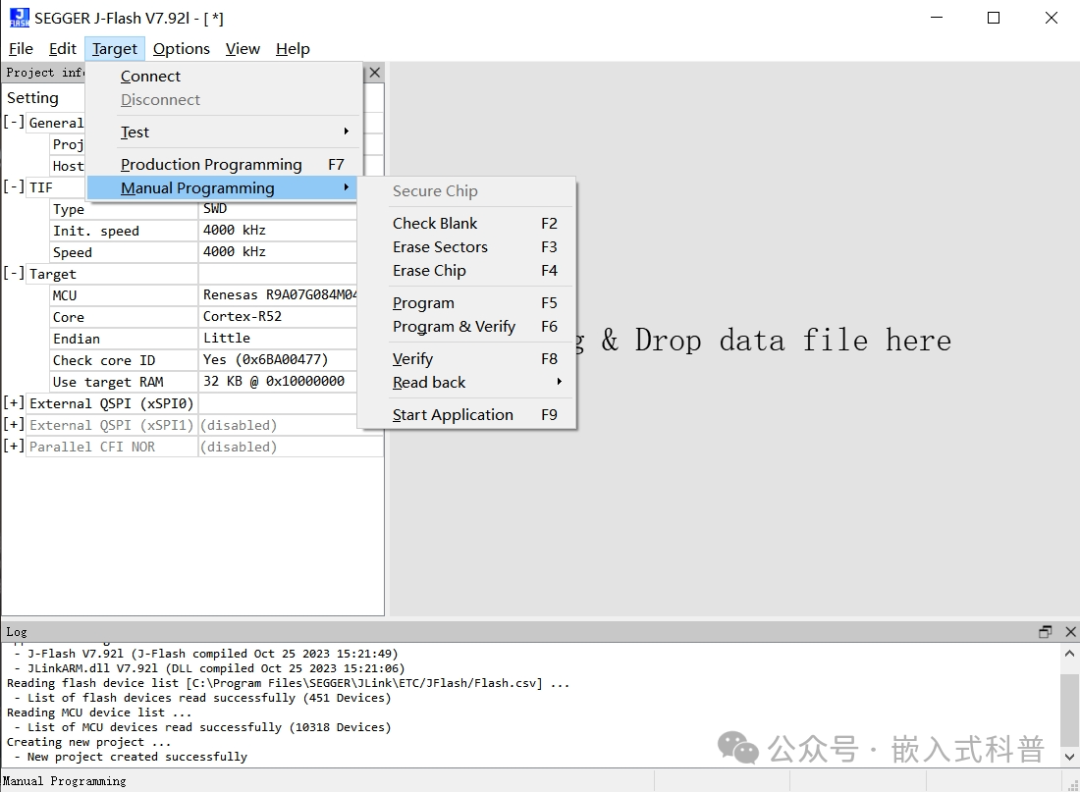Choose Connect from the Target menu
Image resolution: width=1080 pixels, height=792 pixels.
224,76
